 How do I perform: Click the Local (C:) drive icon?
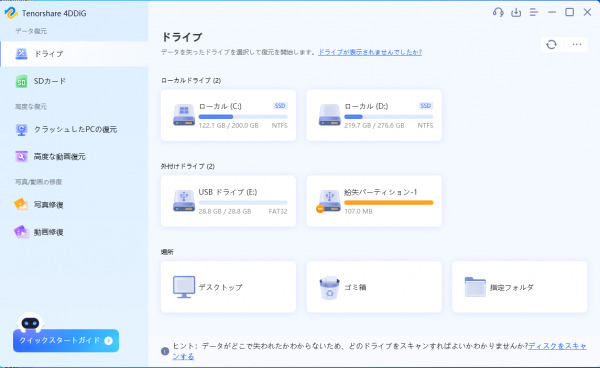[184, 115]
